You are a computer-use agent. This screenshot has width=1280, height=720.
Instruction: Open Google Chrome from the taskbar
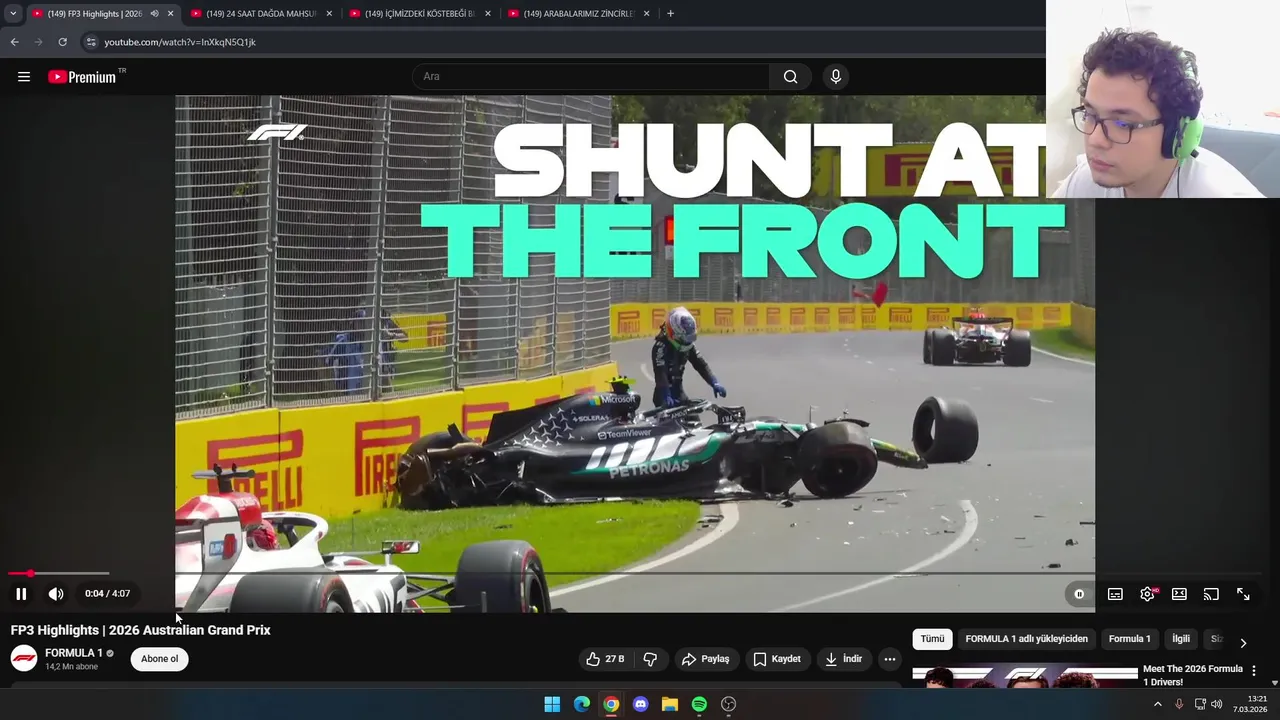(x=611, y=704)
